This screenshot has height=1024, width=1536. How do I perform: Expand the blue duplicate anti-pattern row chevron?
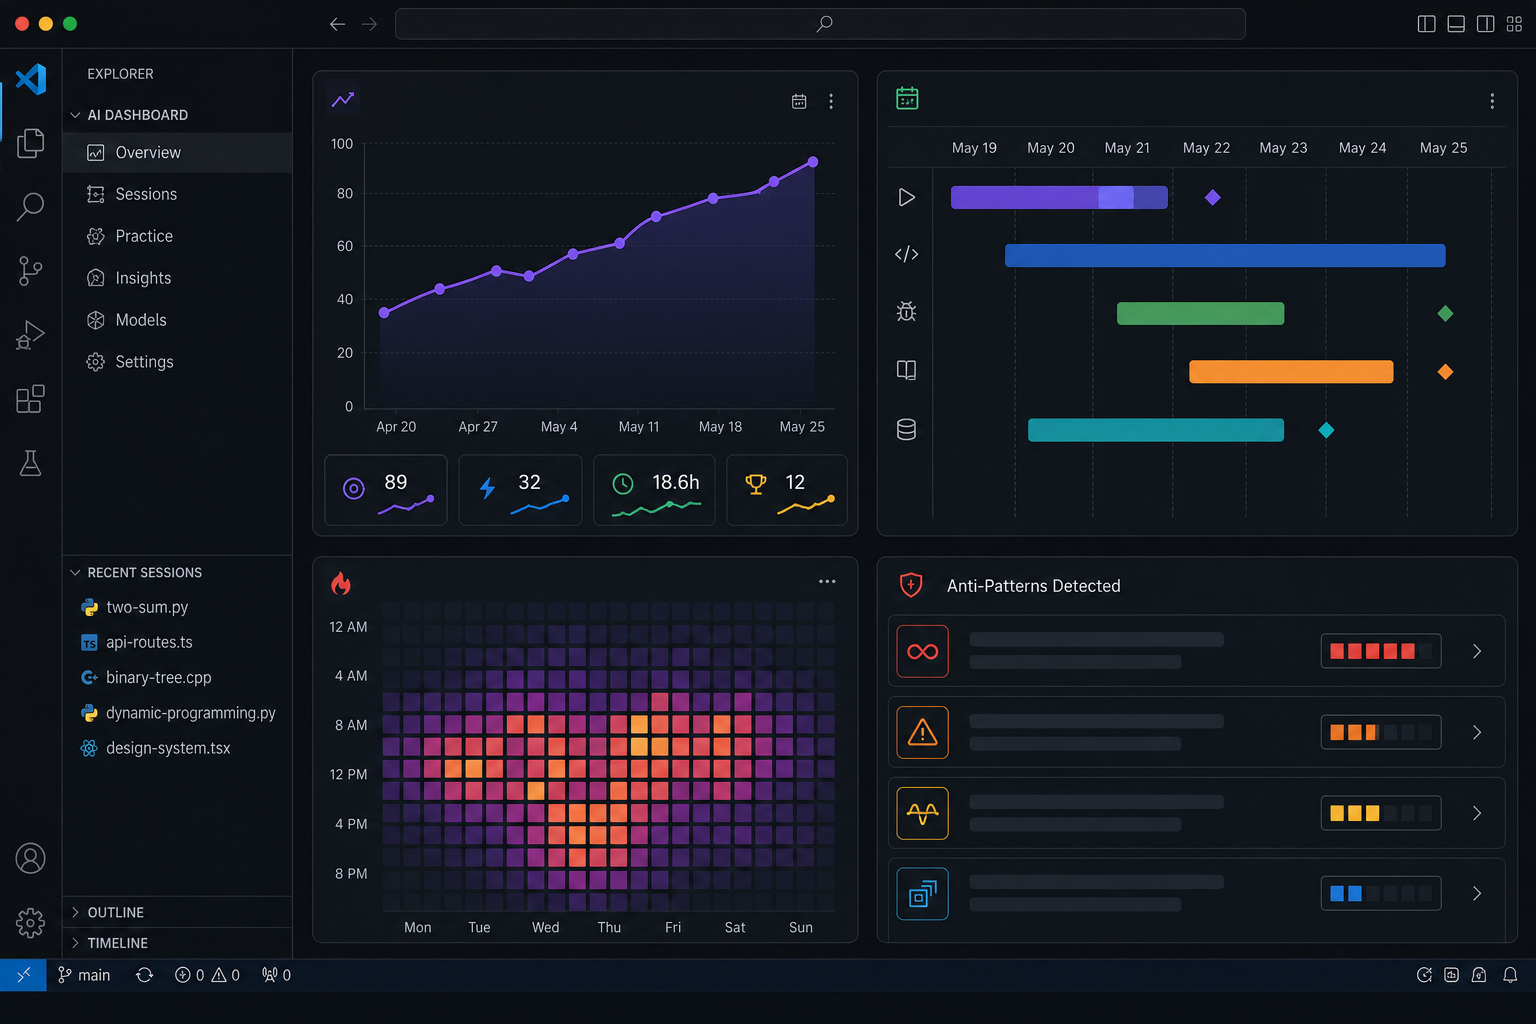click(x=1477, y=894)
